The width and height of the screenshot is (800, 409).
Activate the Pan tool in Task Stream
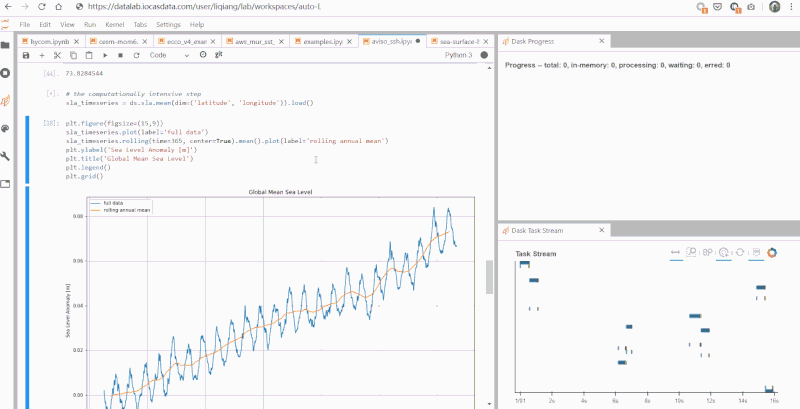[676, 252]
